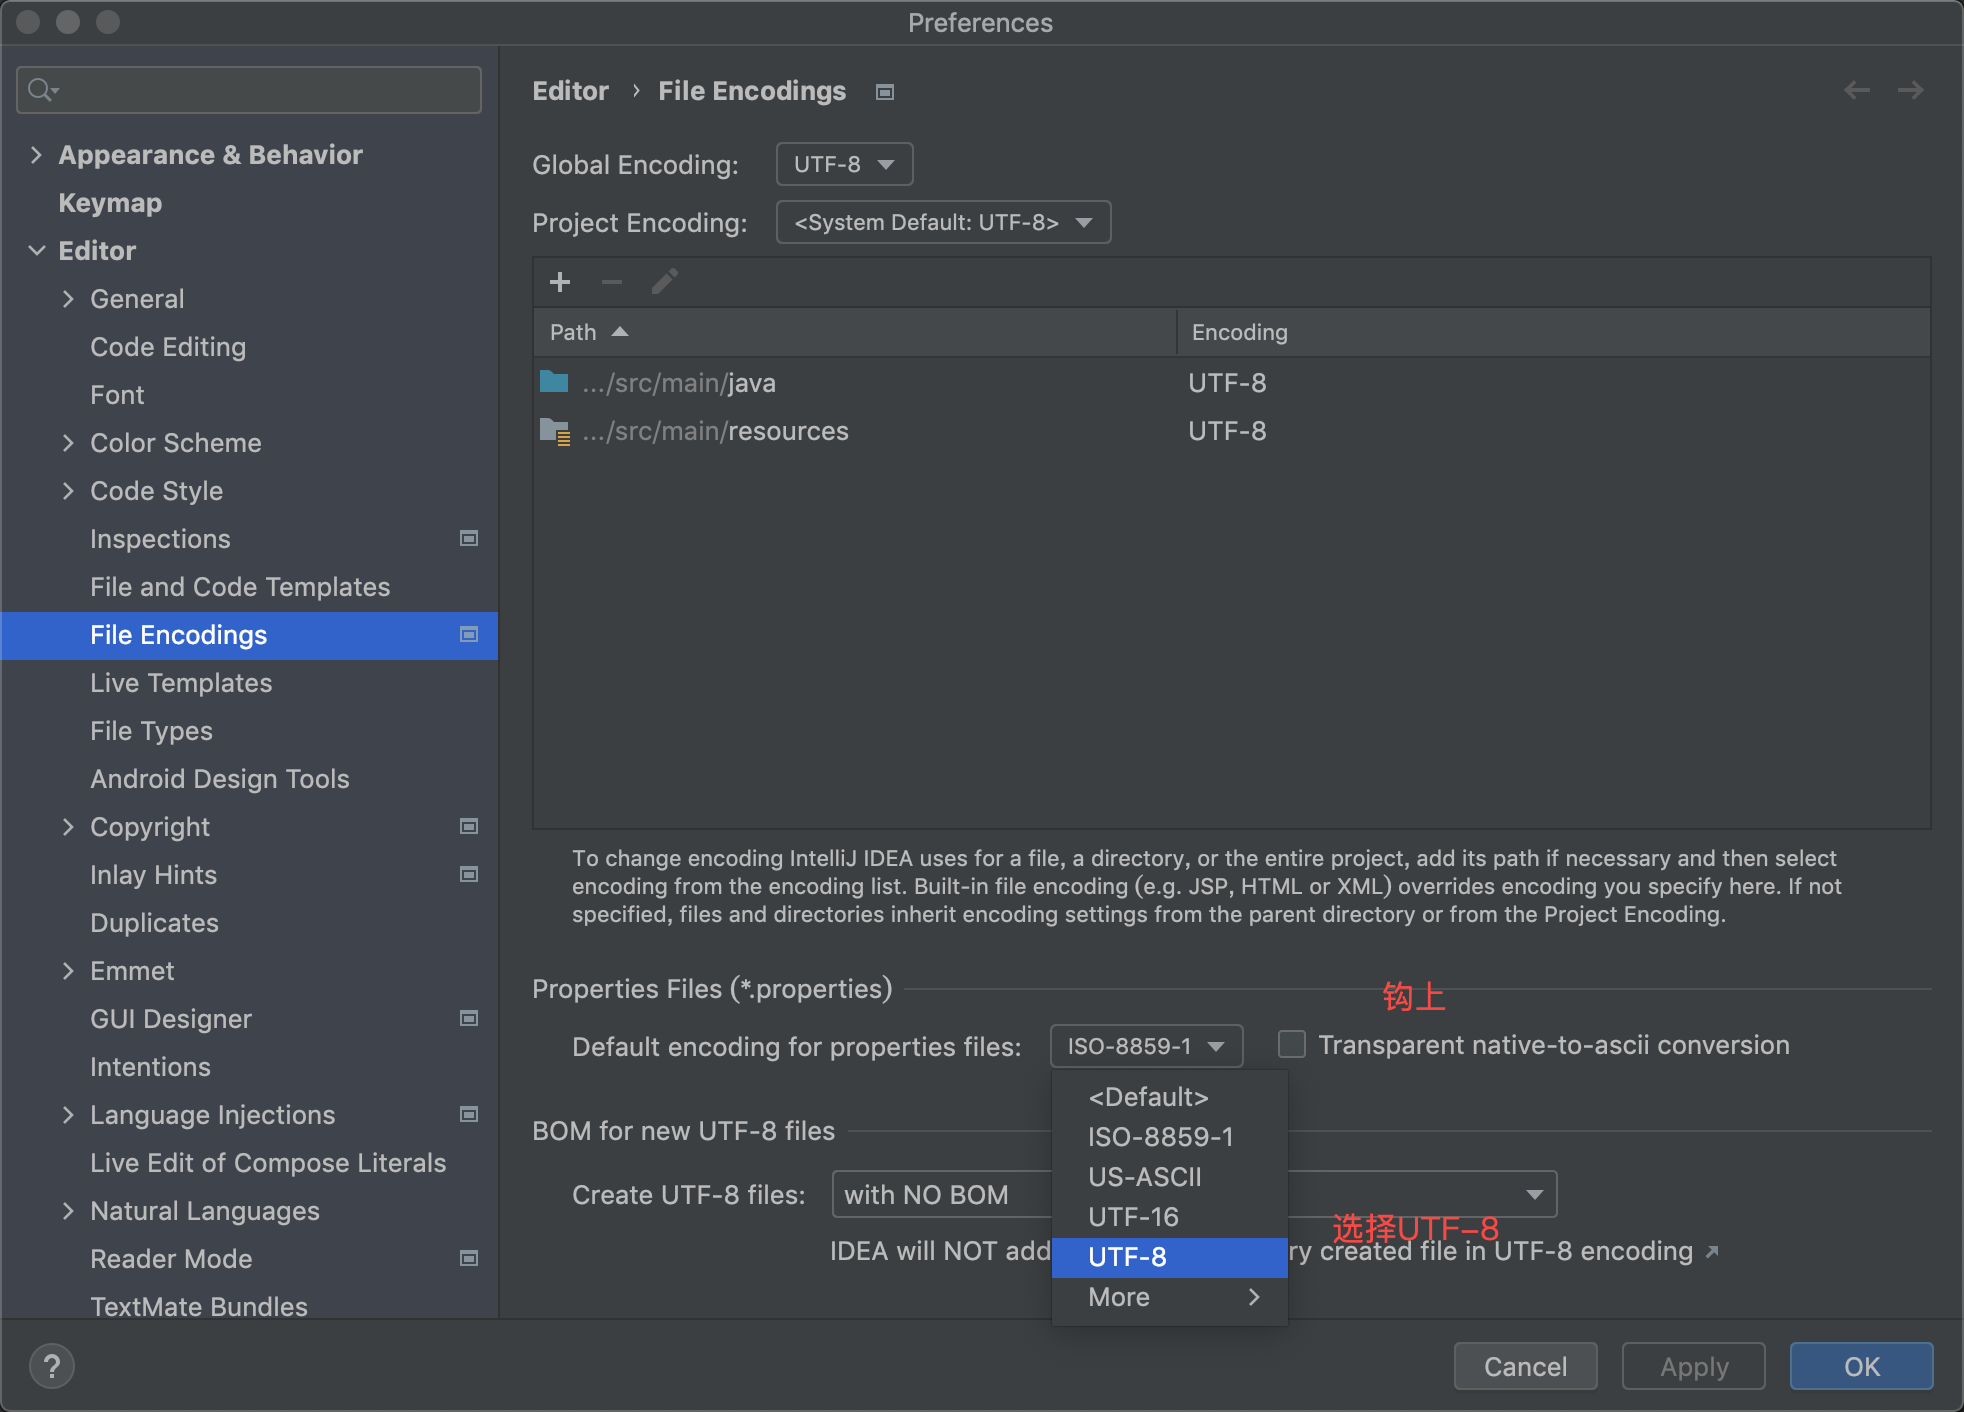Expand the Code Style node

pos(68,491)
